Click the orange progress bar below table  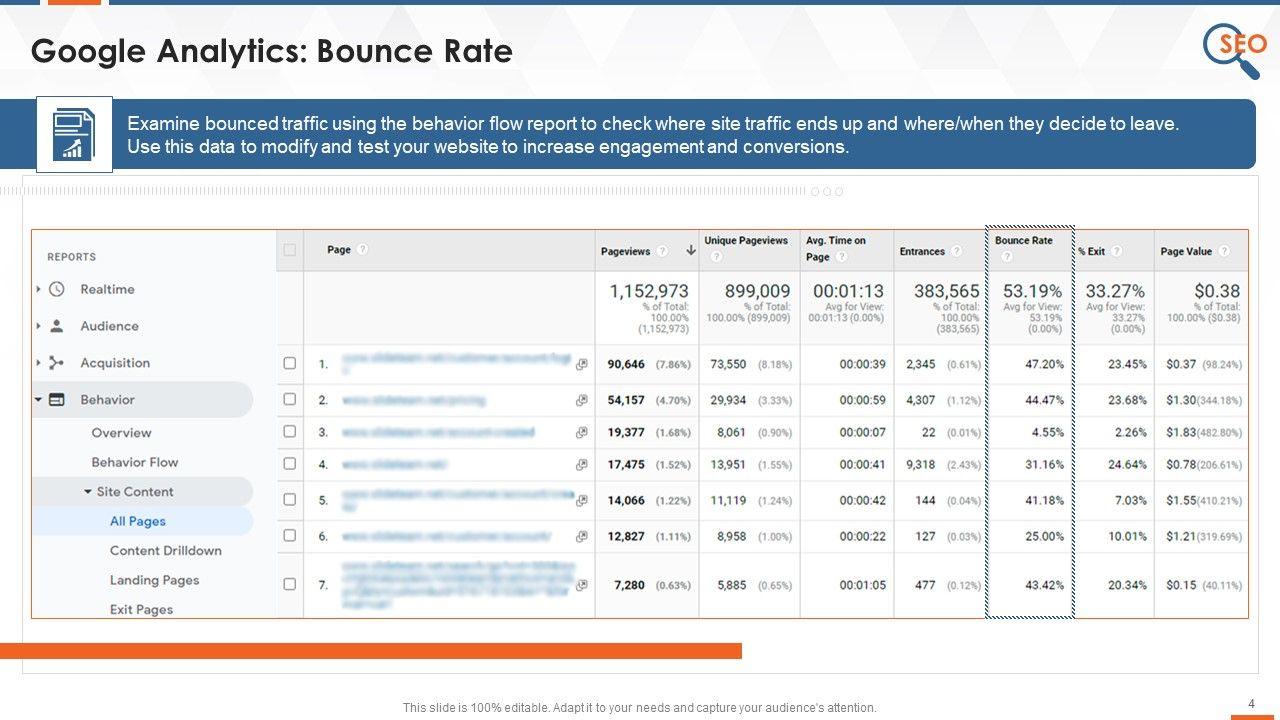(x=370, y=651)
